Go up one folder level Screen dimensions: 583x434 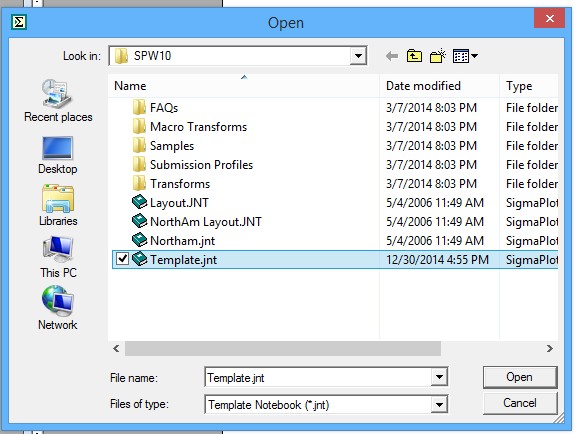point(414,56)
